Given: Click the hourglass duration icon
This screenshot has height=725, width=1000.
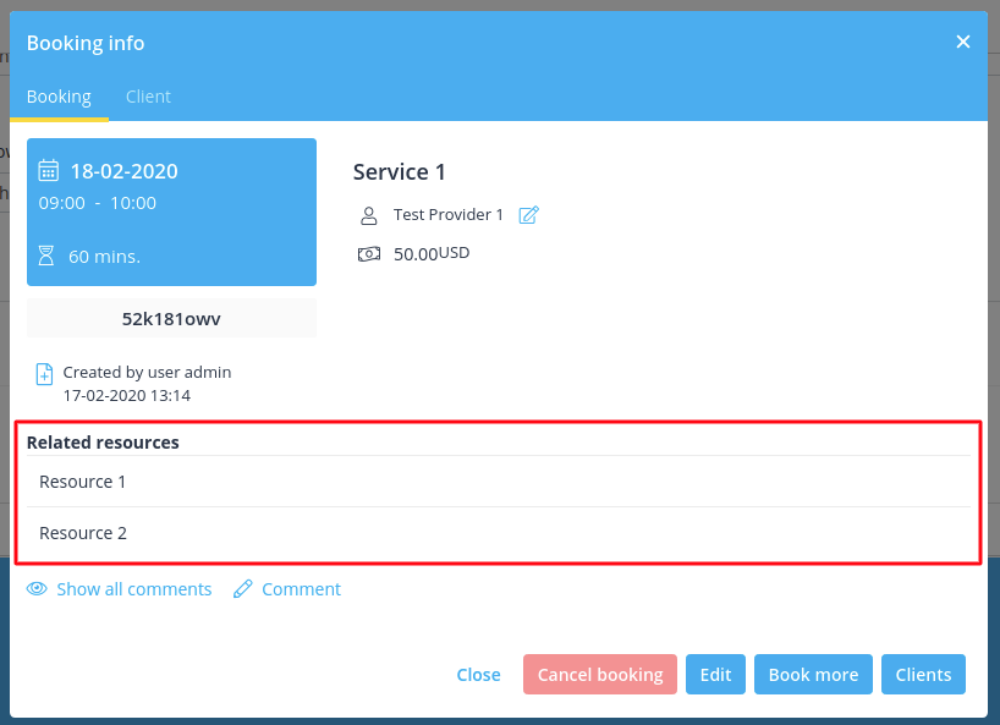Looking at the screenshot, I should (x=46, y=256).
